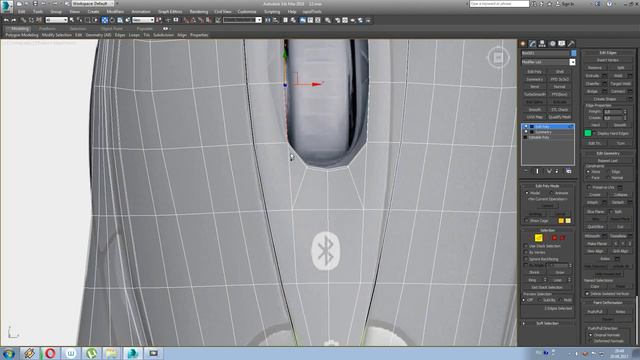
Task: Toggle Ignore Backfacing checkbox
Action: tap(526, 259)
